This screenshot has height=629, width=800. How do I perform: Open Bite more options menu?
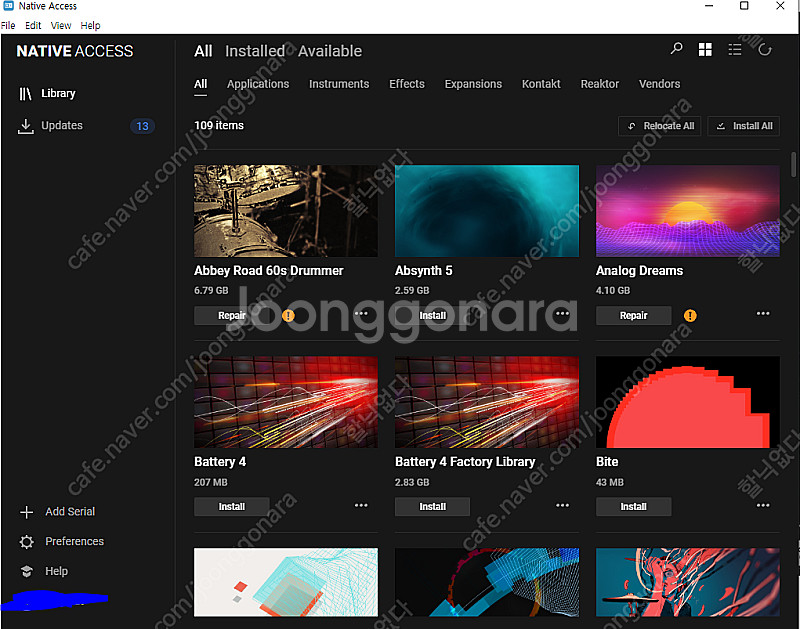pyautogui.click(x=763, y=506)
